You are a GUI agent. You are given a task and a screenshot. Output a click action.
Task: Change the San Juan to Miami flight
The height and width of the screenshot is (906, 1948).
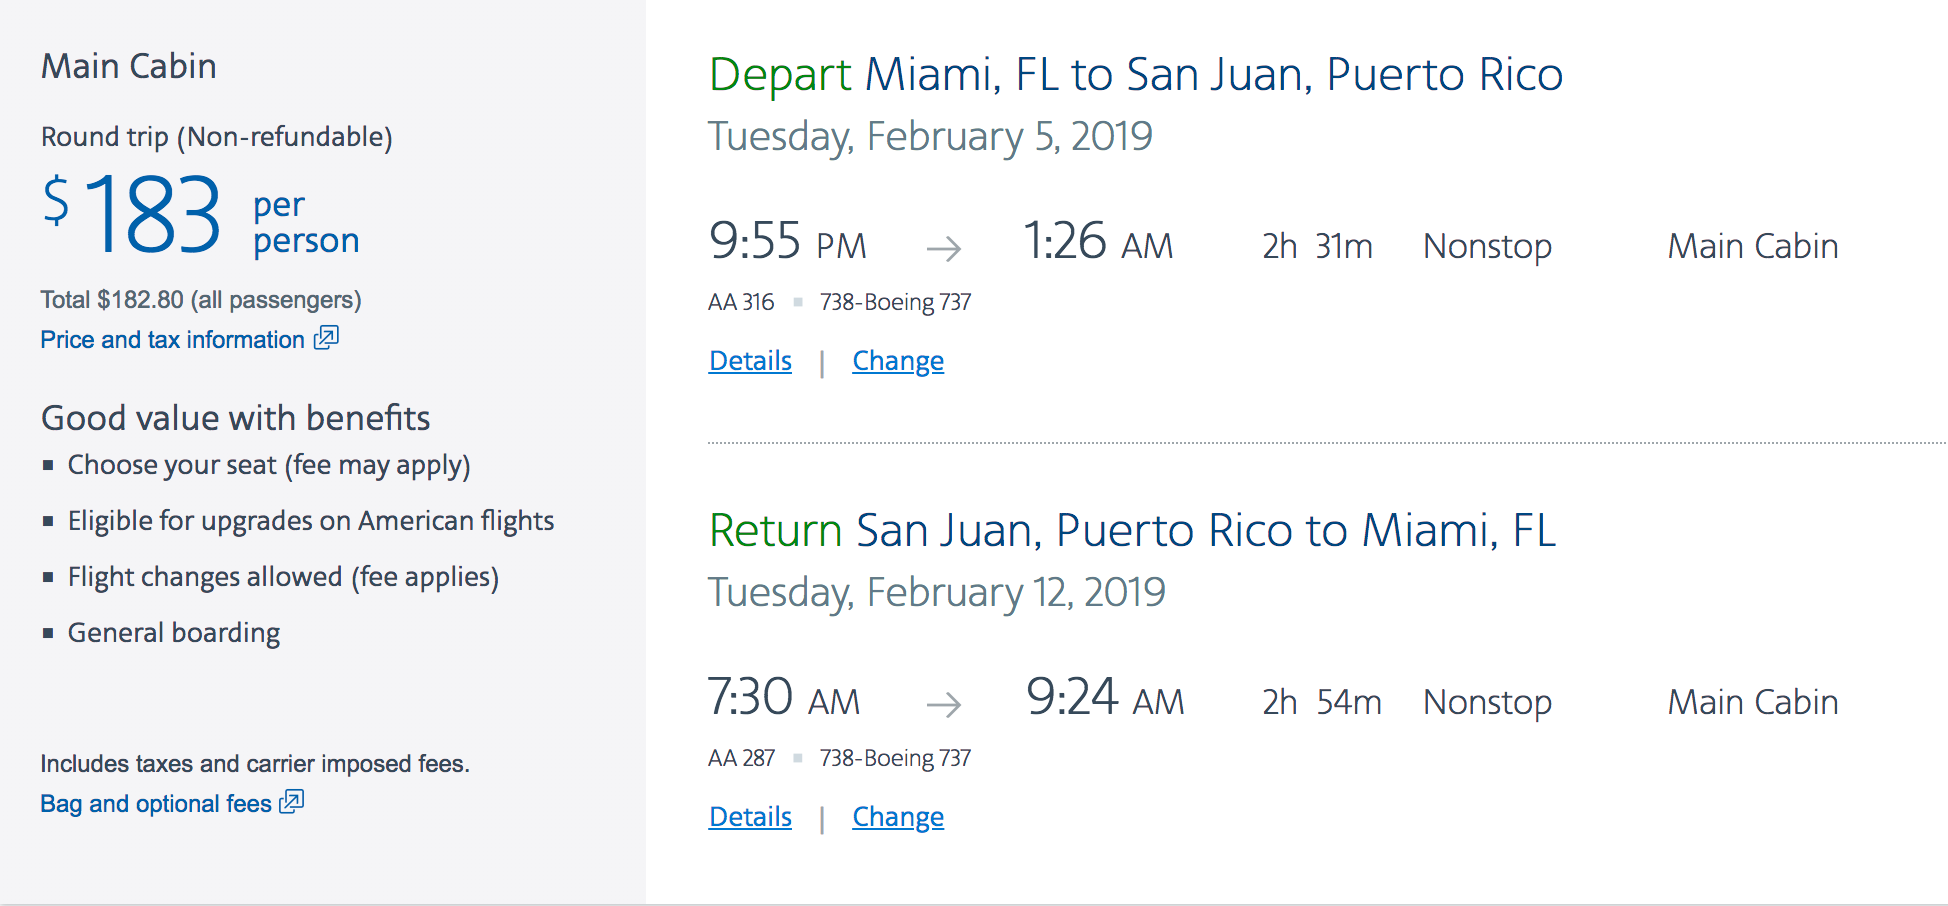coord(898,817)
